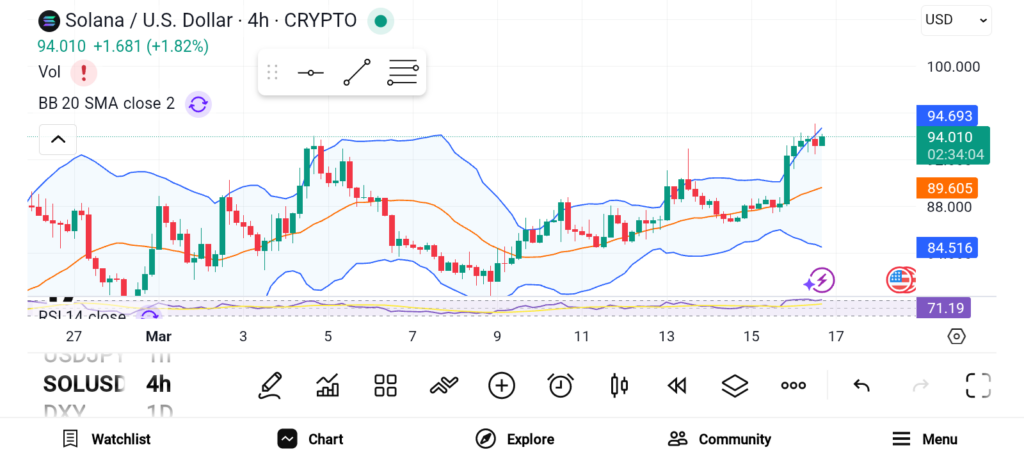
Task: Collapse the indicator legend chevron
Action: click(58, 139)
